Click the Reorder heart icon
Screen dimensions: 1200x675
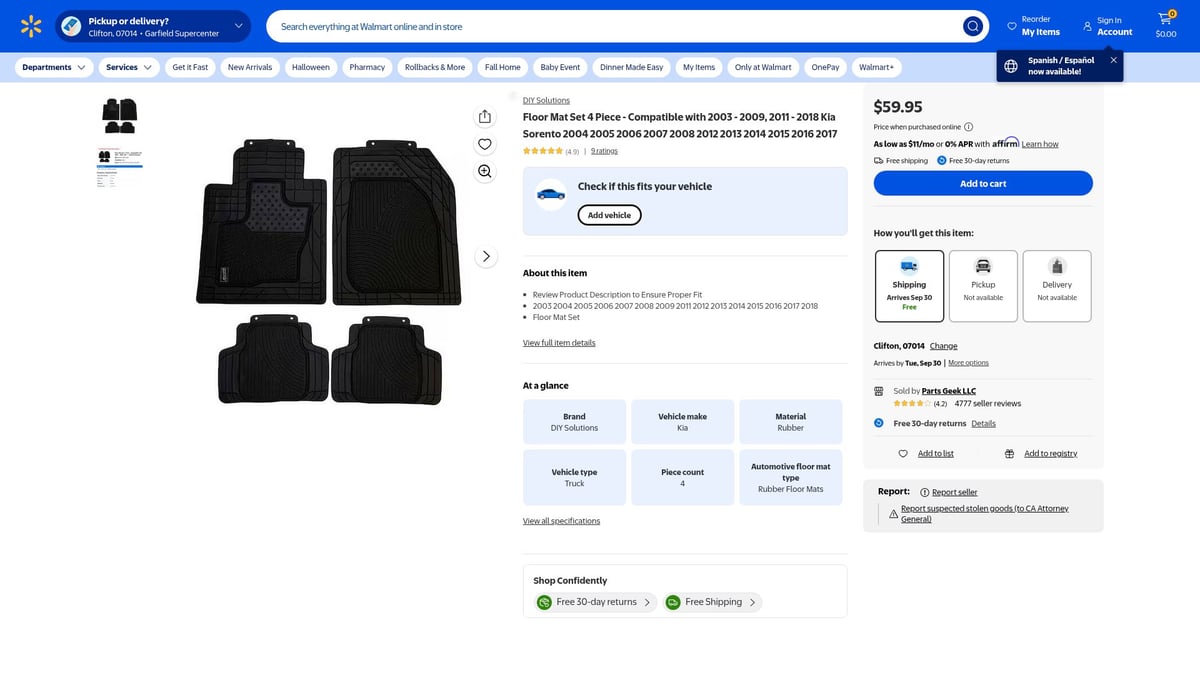[1012, 26]
